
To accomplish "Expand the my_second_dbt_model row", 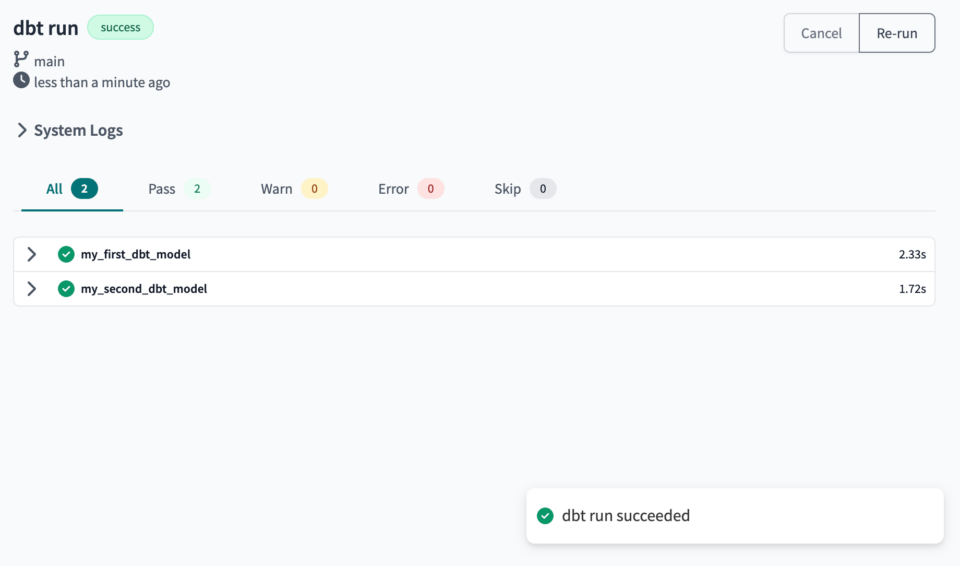I will tap(32, 289).
